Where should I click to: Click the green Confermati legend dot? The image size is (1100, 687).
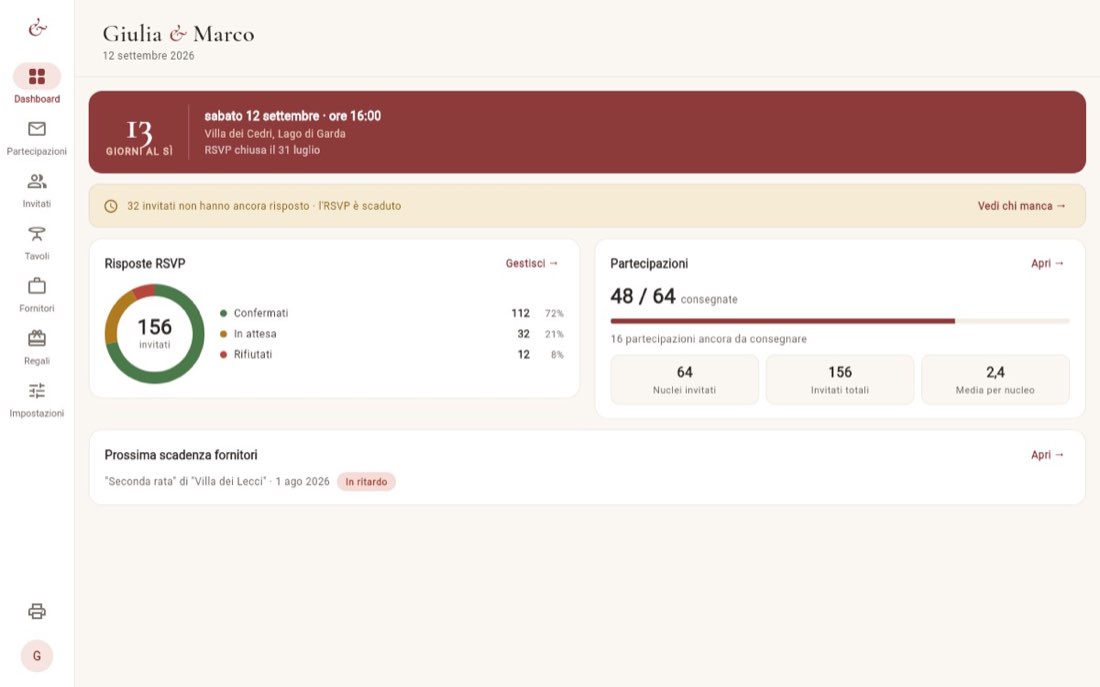[x=224, y=313]
